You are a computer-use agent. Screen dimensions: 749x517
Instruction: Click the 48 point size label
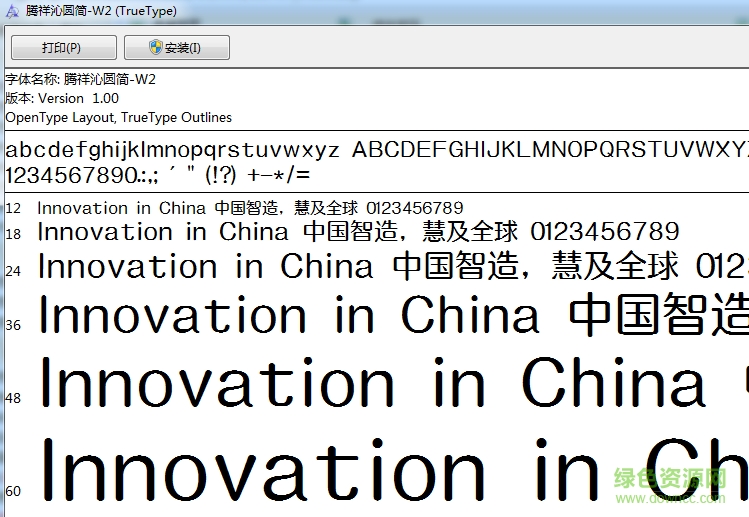[13, 397]
